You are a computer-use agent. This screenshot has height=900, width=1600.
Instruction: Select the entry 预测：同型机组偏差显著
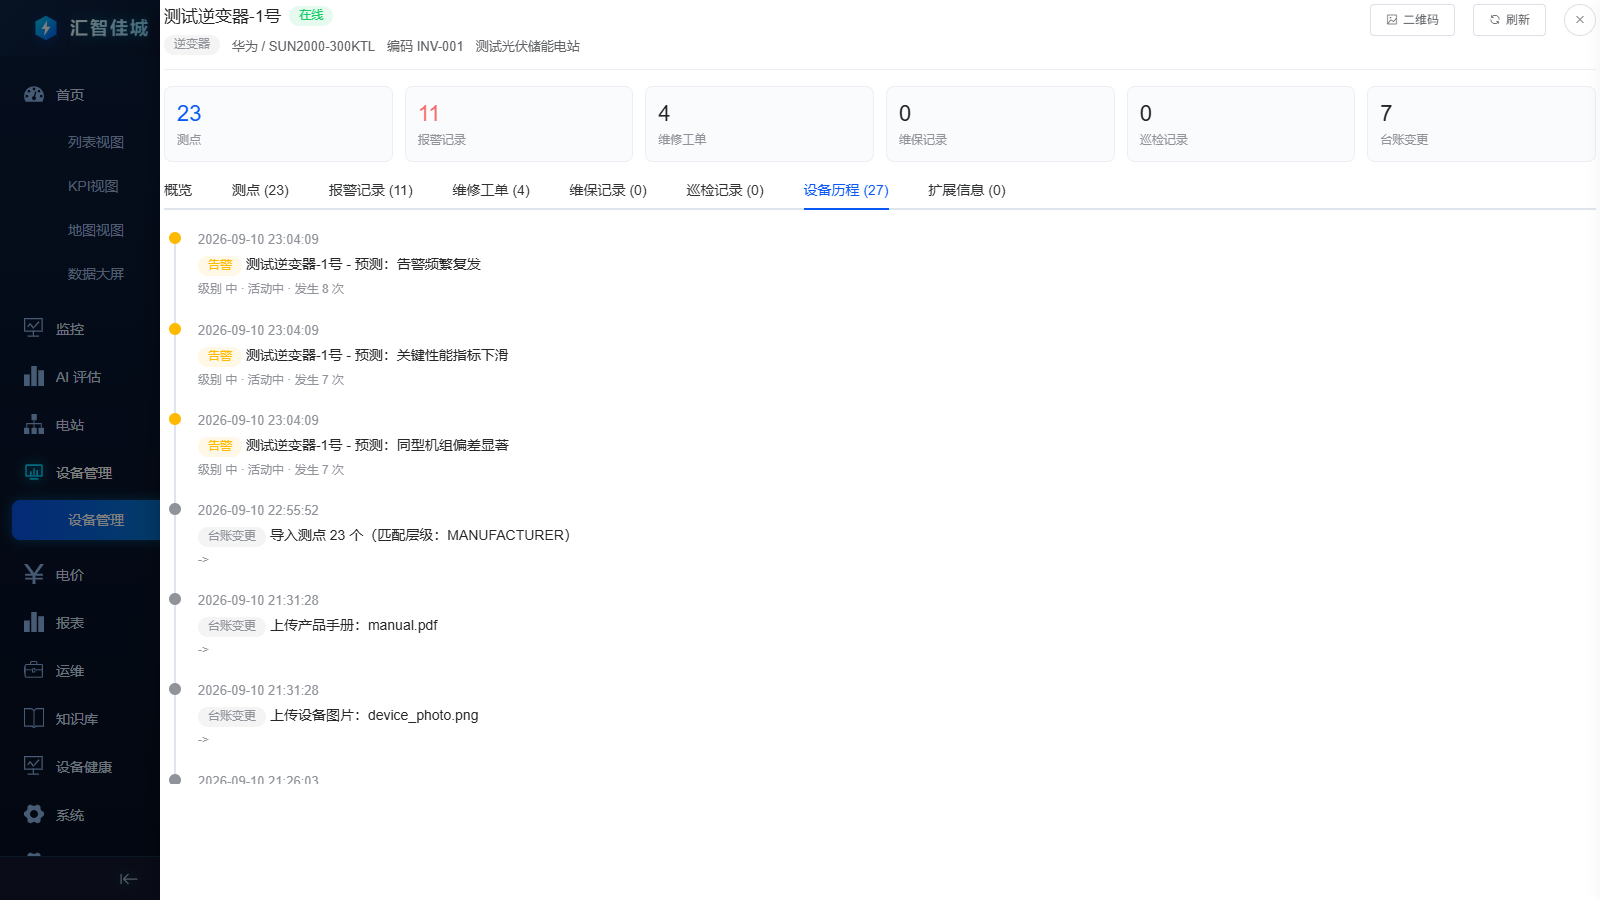377,445
